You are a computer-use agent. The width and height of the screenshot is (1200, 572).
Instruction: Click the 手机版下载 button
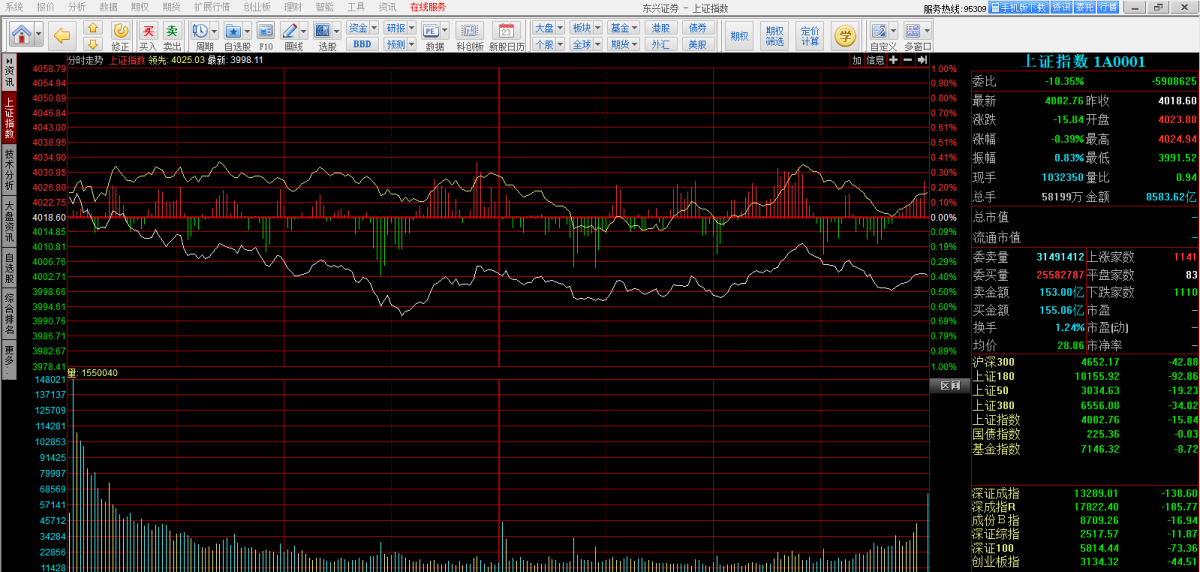click(1018, 7)
